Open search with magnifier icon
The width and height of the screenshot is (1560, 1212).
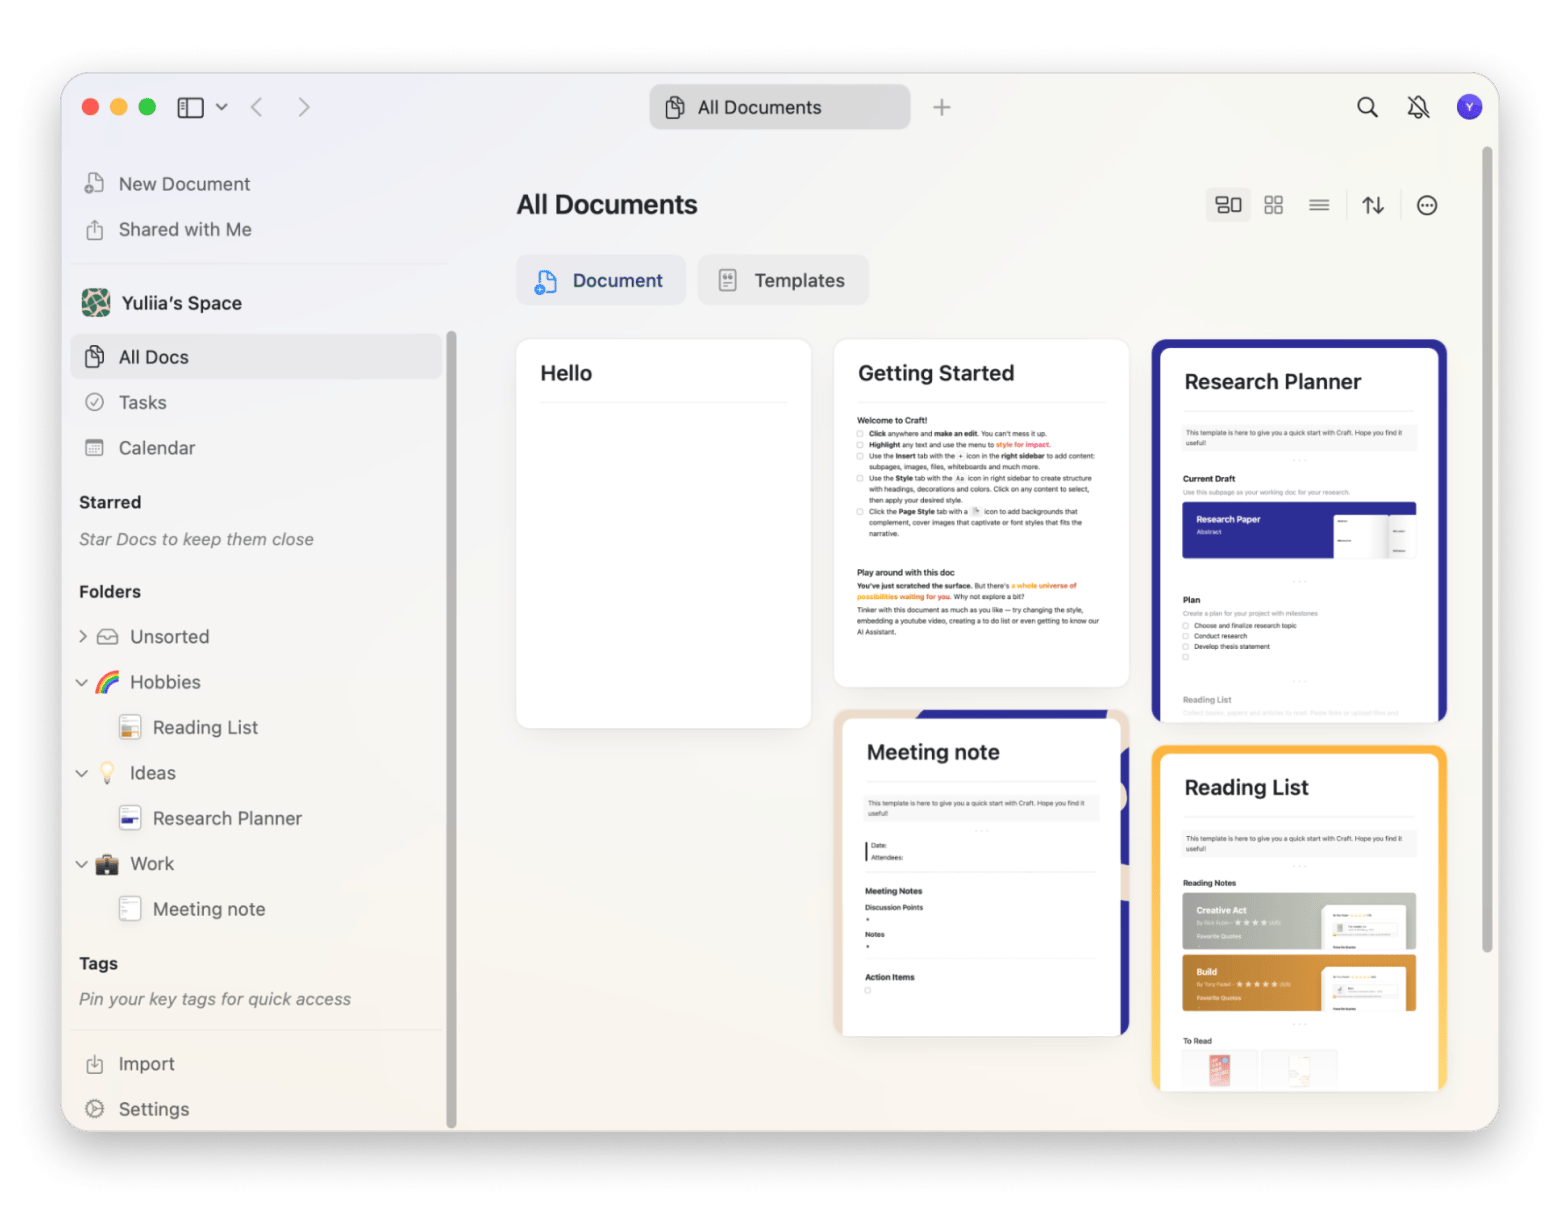(x=1367, y=107)
